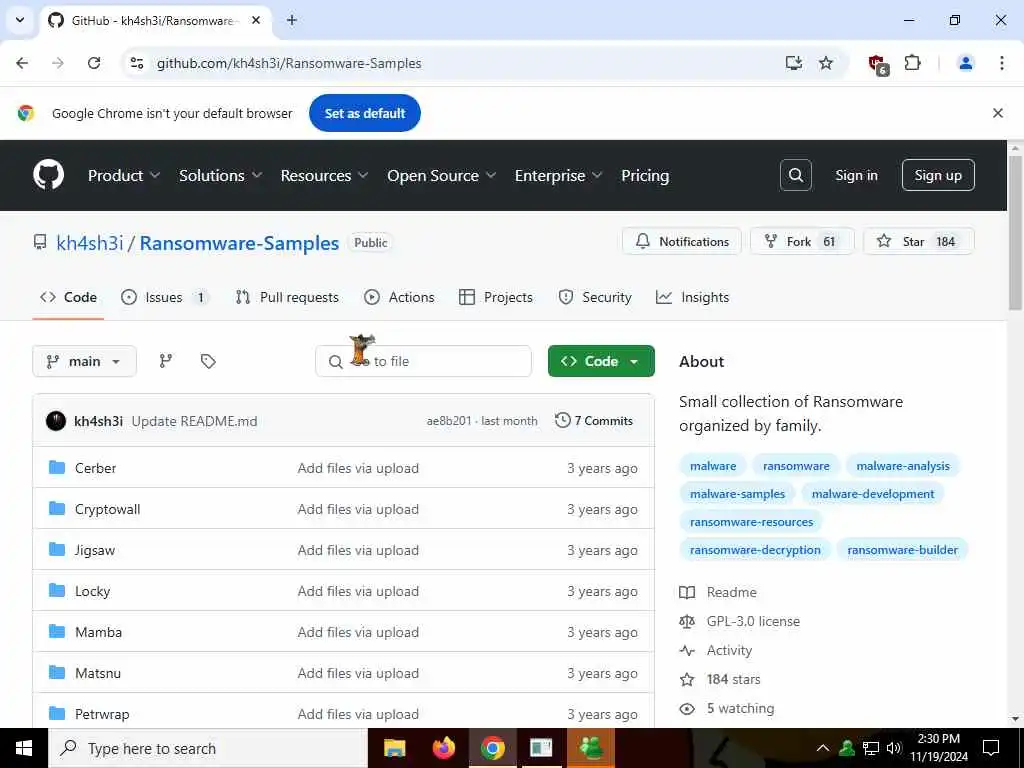
Task: Click Chrome icon in taskbar
Action: [492, 748]
